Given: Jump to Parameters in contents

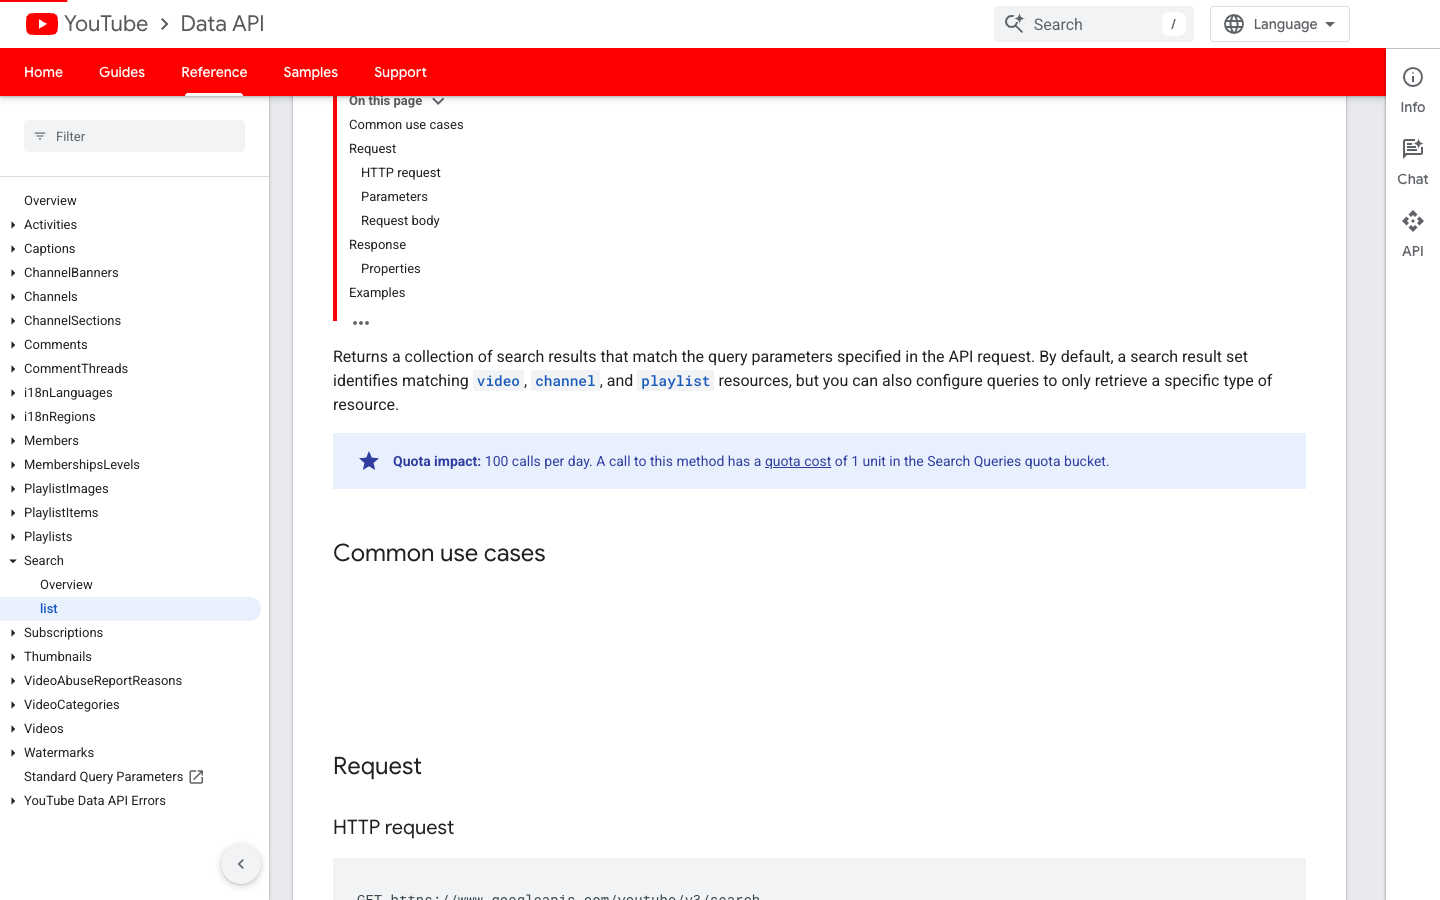Looking at the screenshot, I should 394,197.
